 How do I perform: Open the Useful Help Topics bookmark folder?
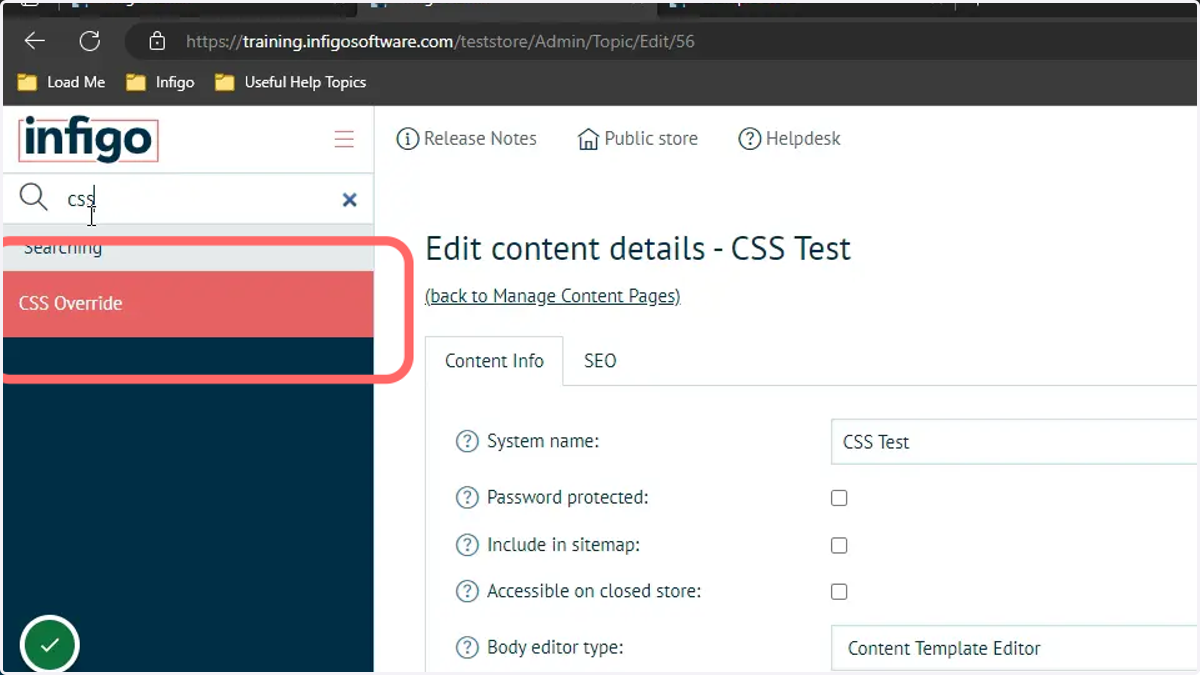(x=291, y=82)
